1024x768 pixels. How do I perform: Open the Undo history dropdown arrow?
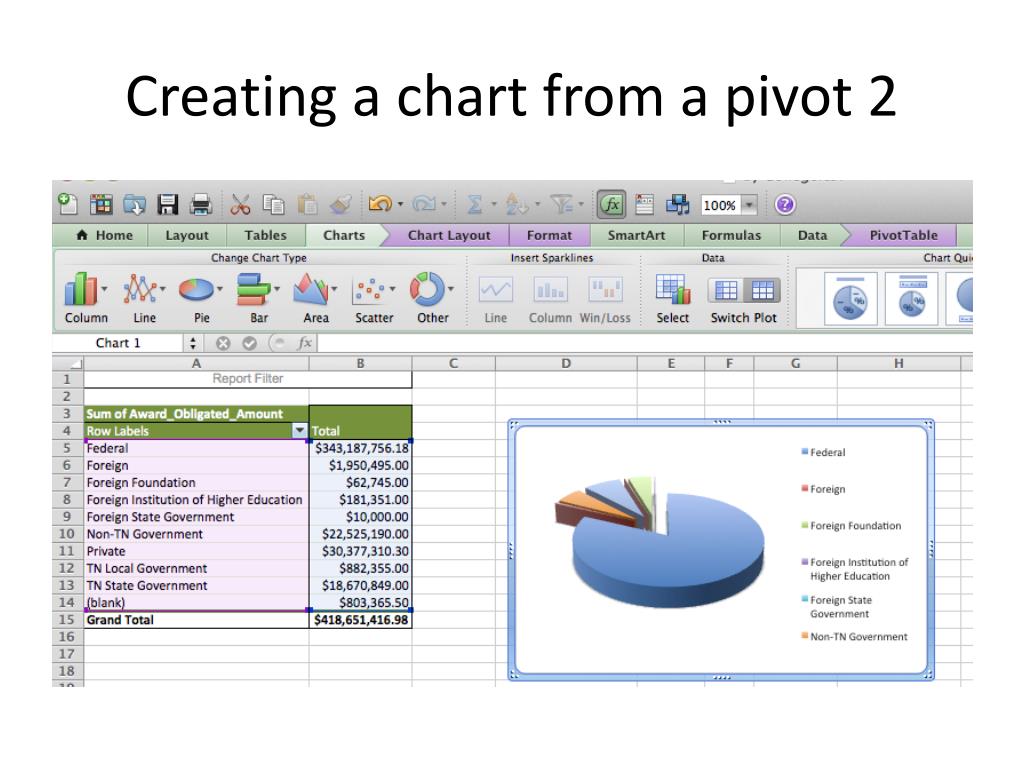(x=400, y=204)
